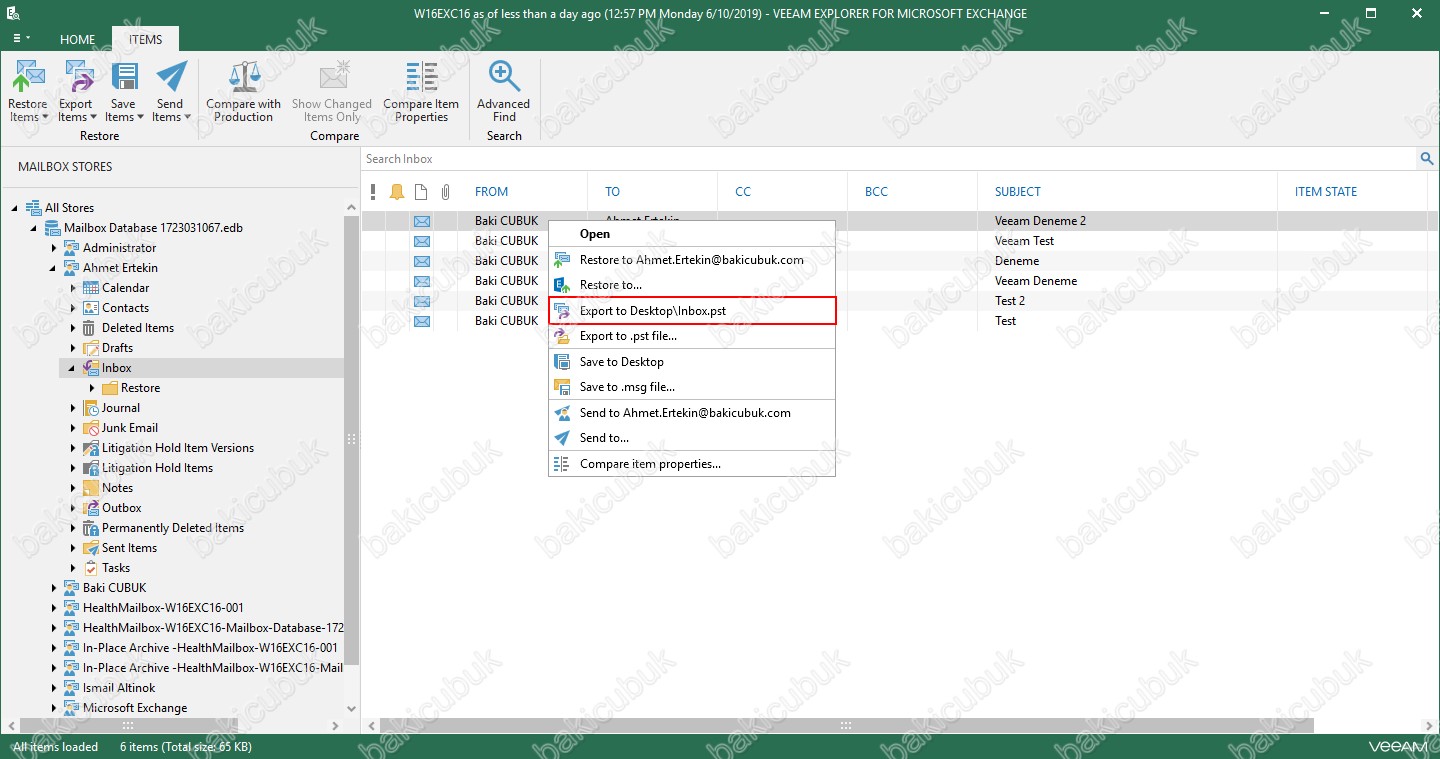The image size is (1440, 759).
Task: Select the ITEMS ribbon tab
Action: pos(145,39)
